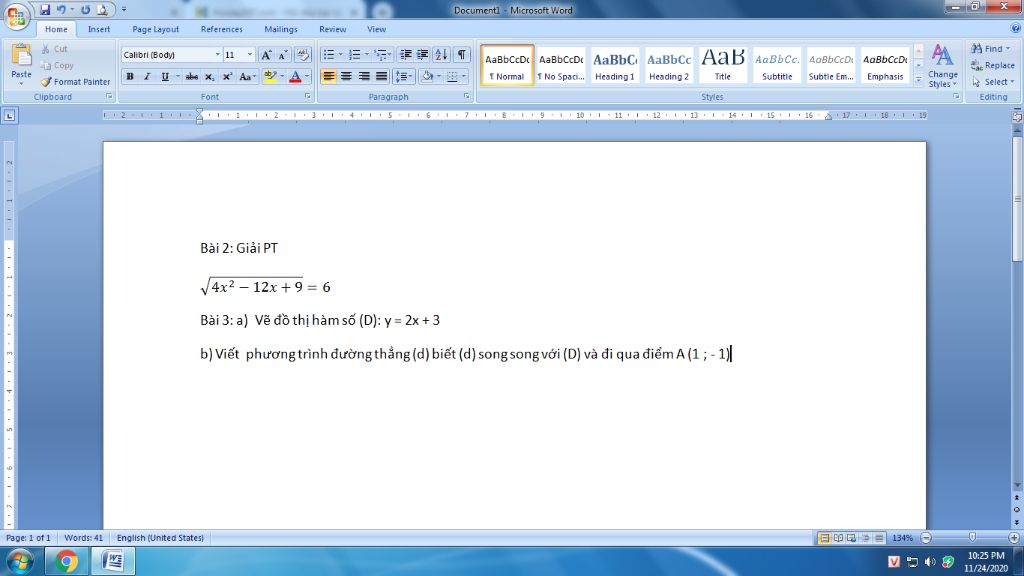Click the Format Painter brush
Viewport: 1024px width, 576px height.
[75, 82]
